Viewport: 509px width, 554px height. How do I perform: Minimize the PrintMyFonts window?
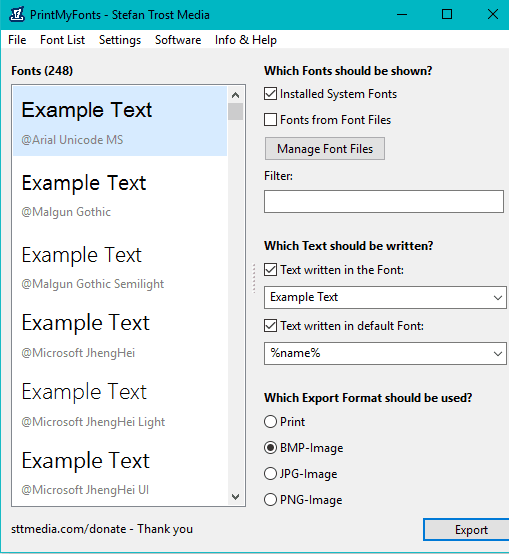[x=402, y=14]
